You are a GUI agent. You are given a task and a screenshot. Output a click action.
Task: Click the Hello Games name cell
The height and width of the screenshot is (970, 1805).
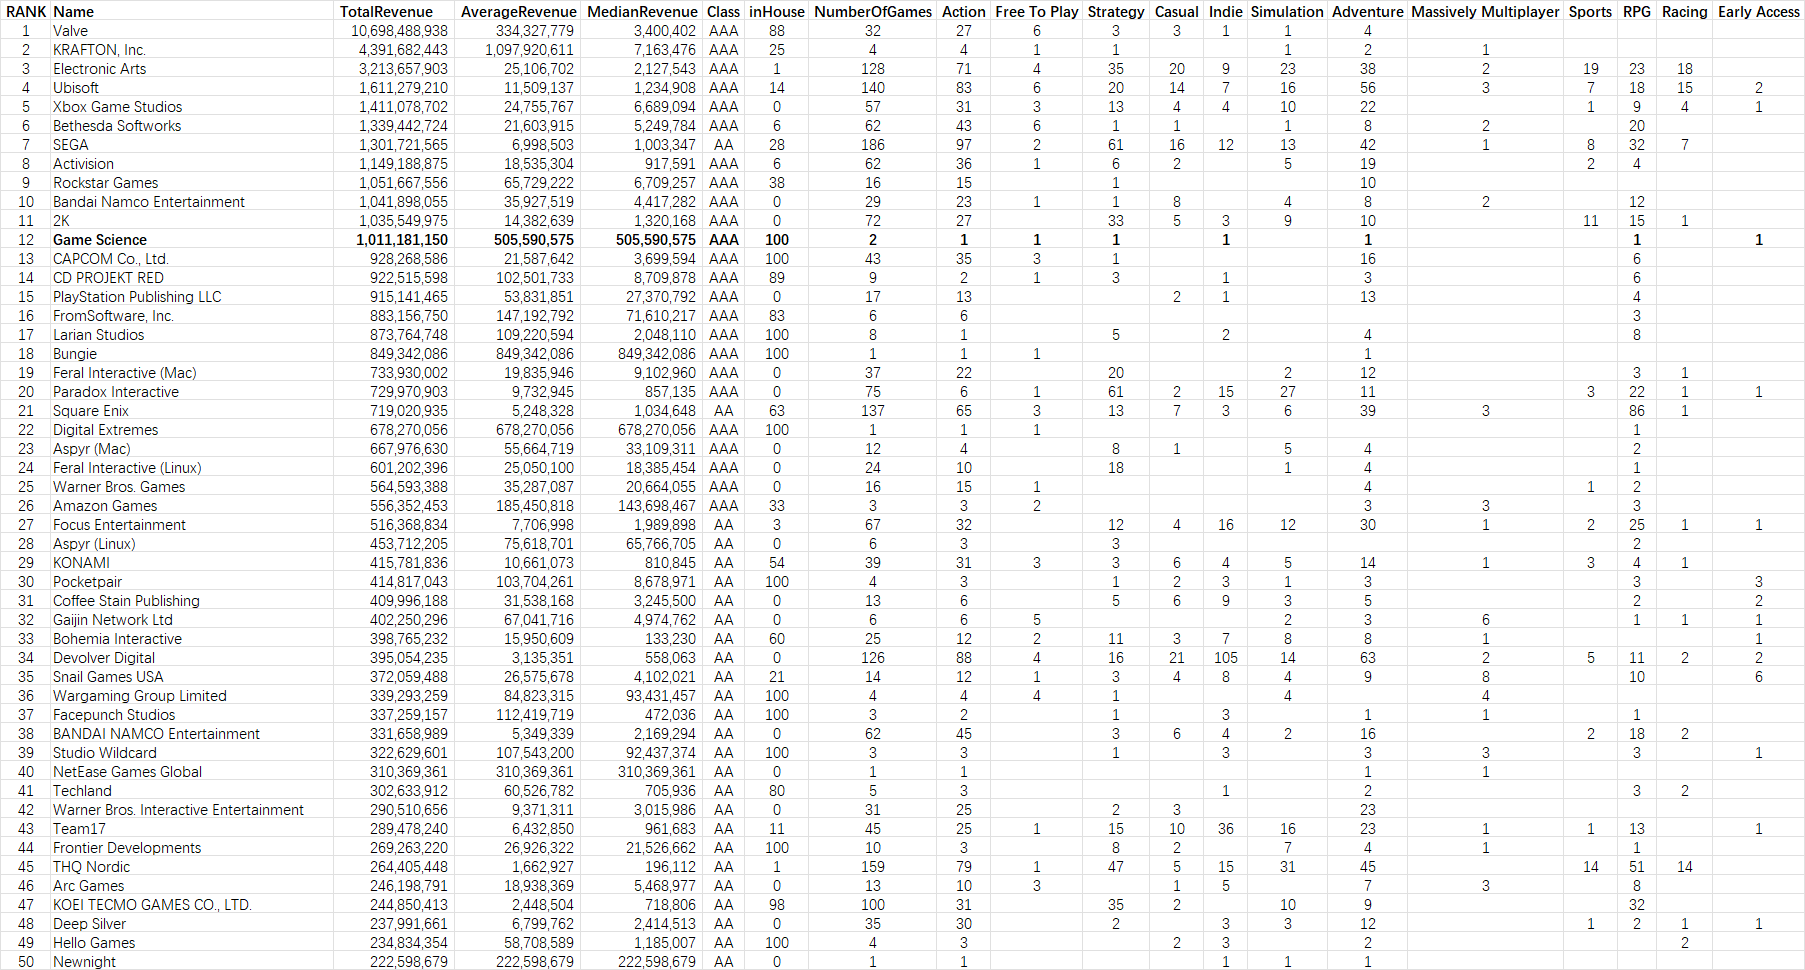(94, 943)
